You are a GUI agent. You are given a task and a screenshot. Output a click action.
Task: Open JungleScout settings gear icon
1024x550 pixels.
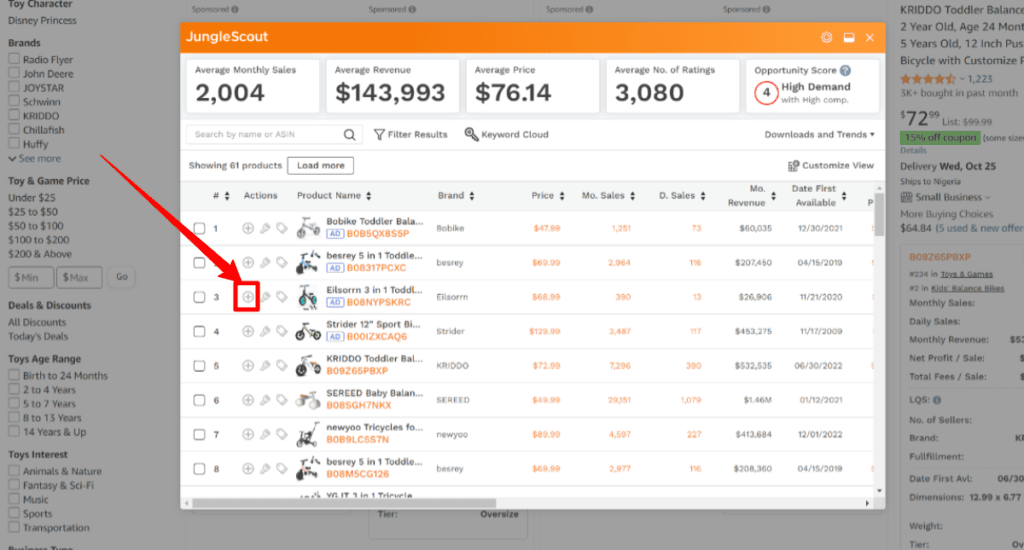(x=826, y=37)
